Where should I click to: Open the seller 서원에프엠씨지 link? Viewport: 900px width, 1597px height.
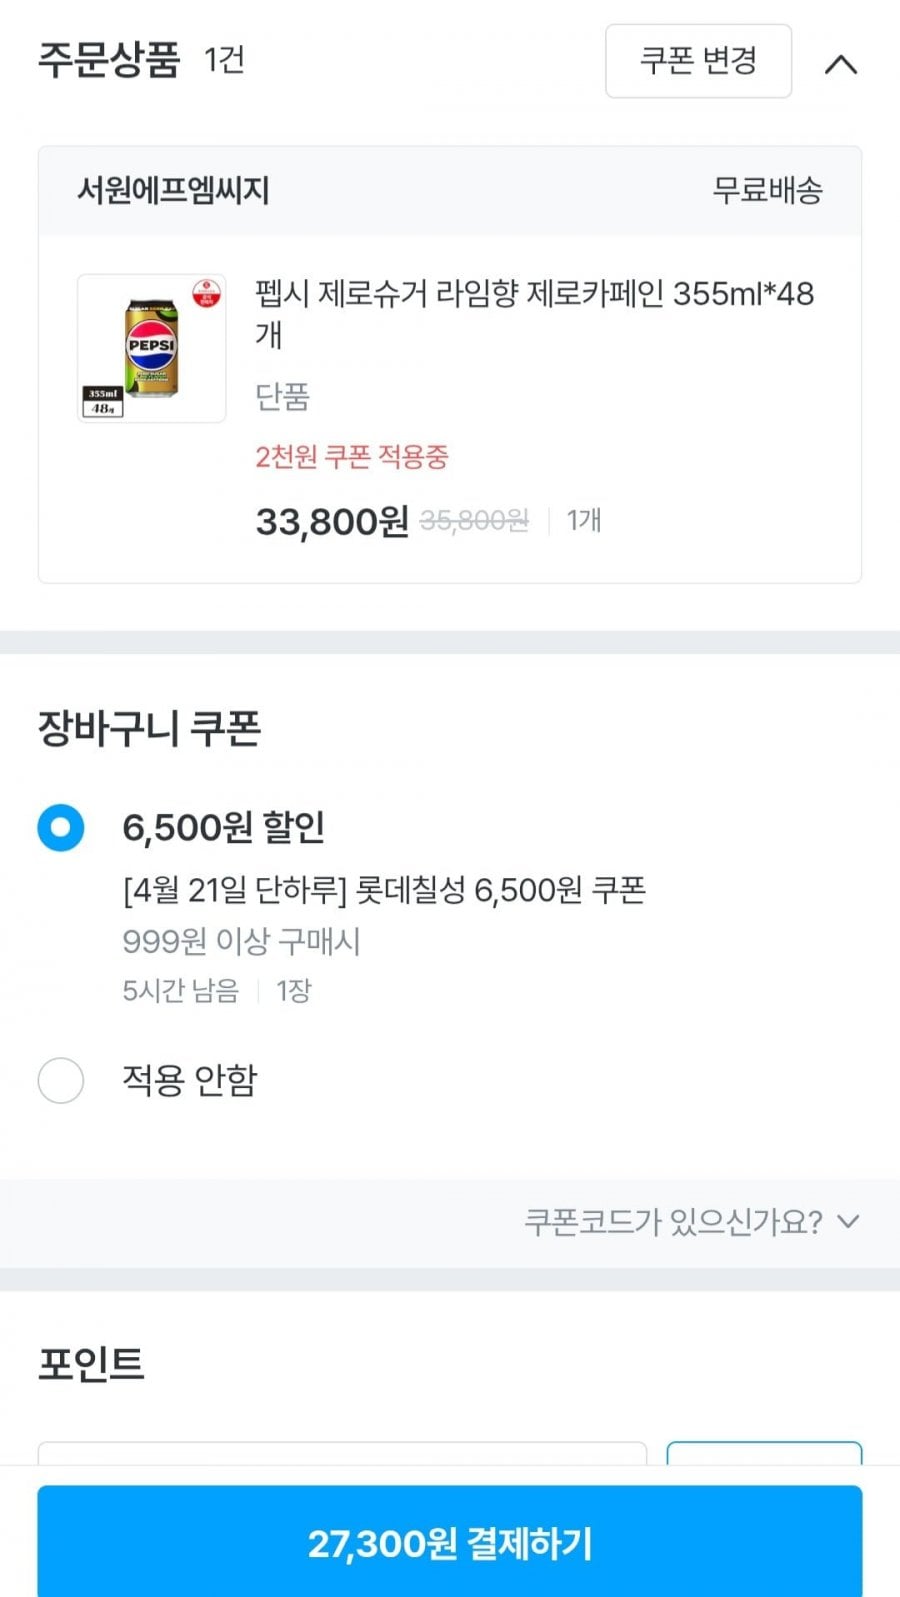coord(174,190)
